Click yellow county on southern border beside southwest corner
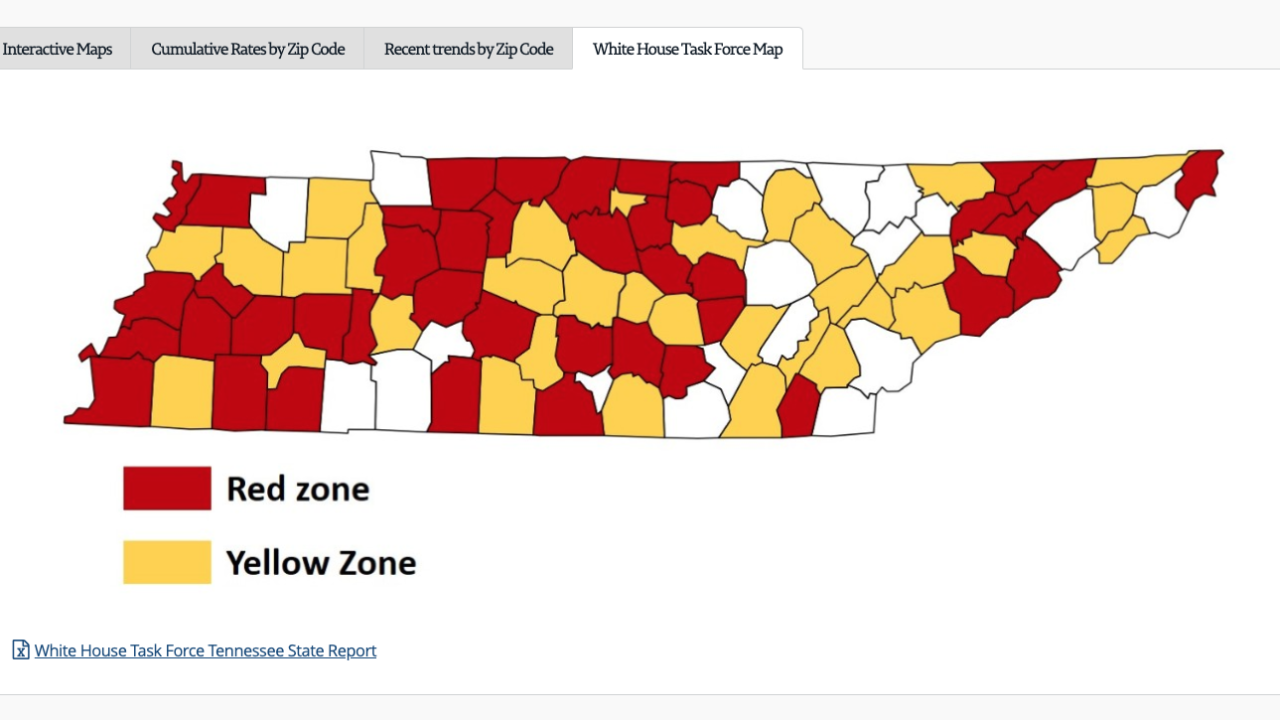Screen dimensions: 1280x720 182,392
